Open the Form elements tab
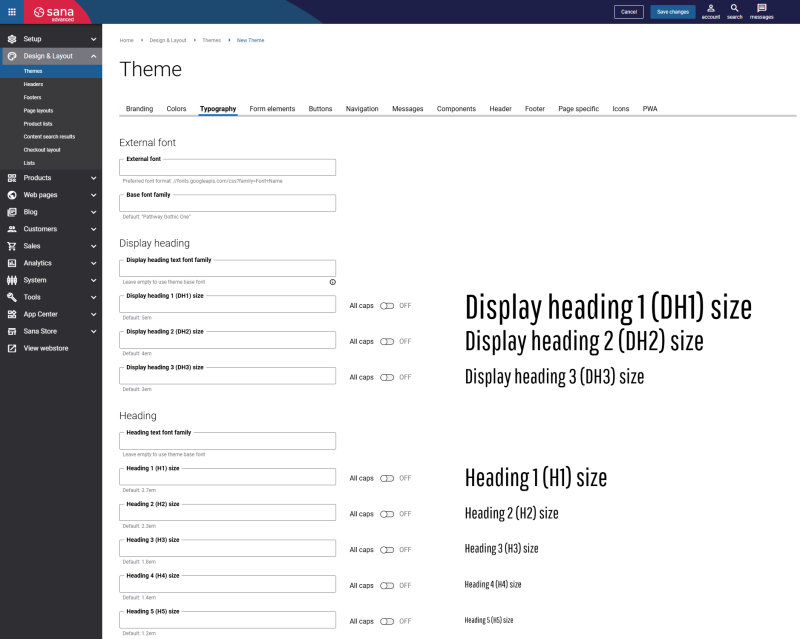Viewport: 800px width, 639px height. click(272, 108)
